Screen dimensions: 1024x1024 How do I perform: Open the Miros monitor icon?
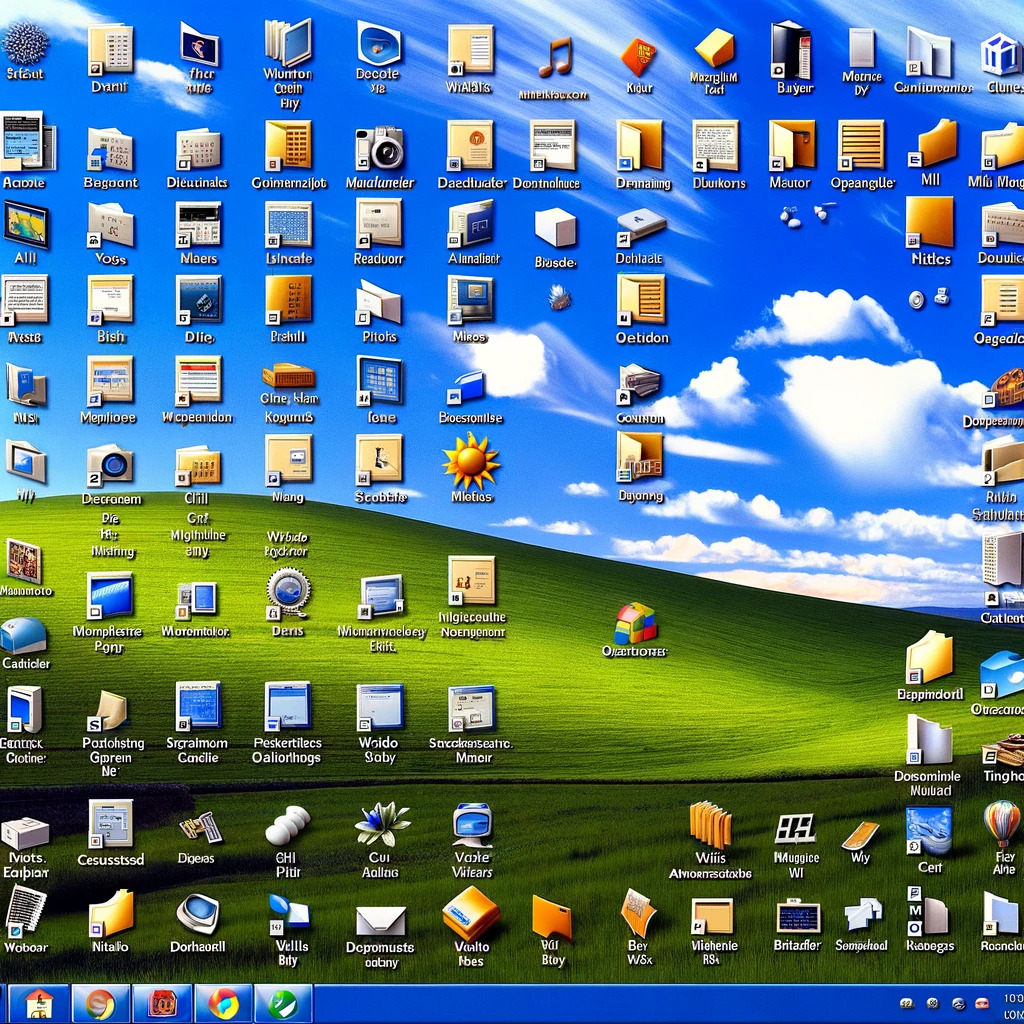tap(471, 300)
